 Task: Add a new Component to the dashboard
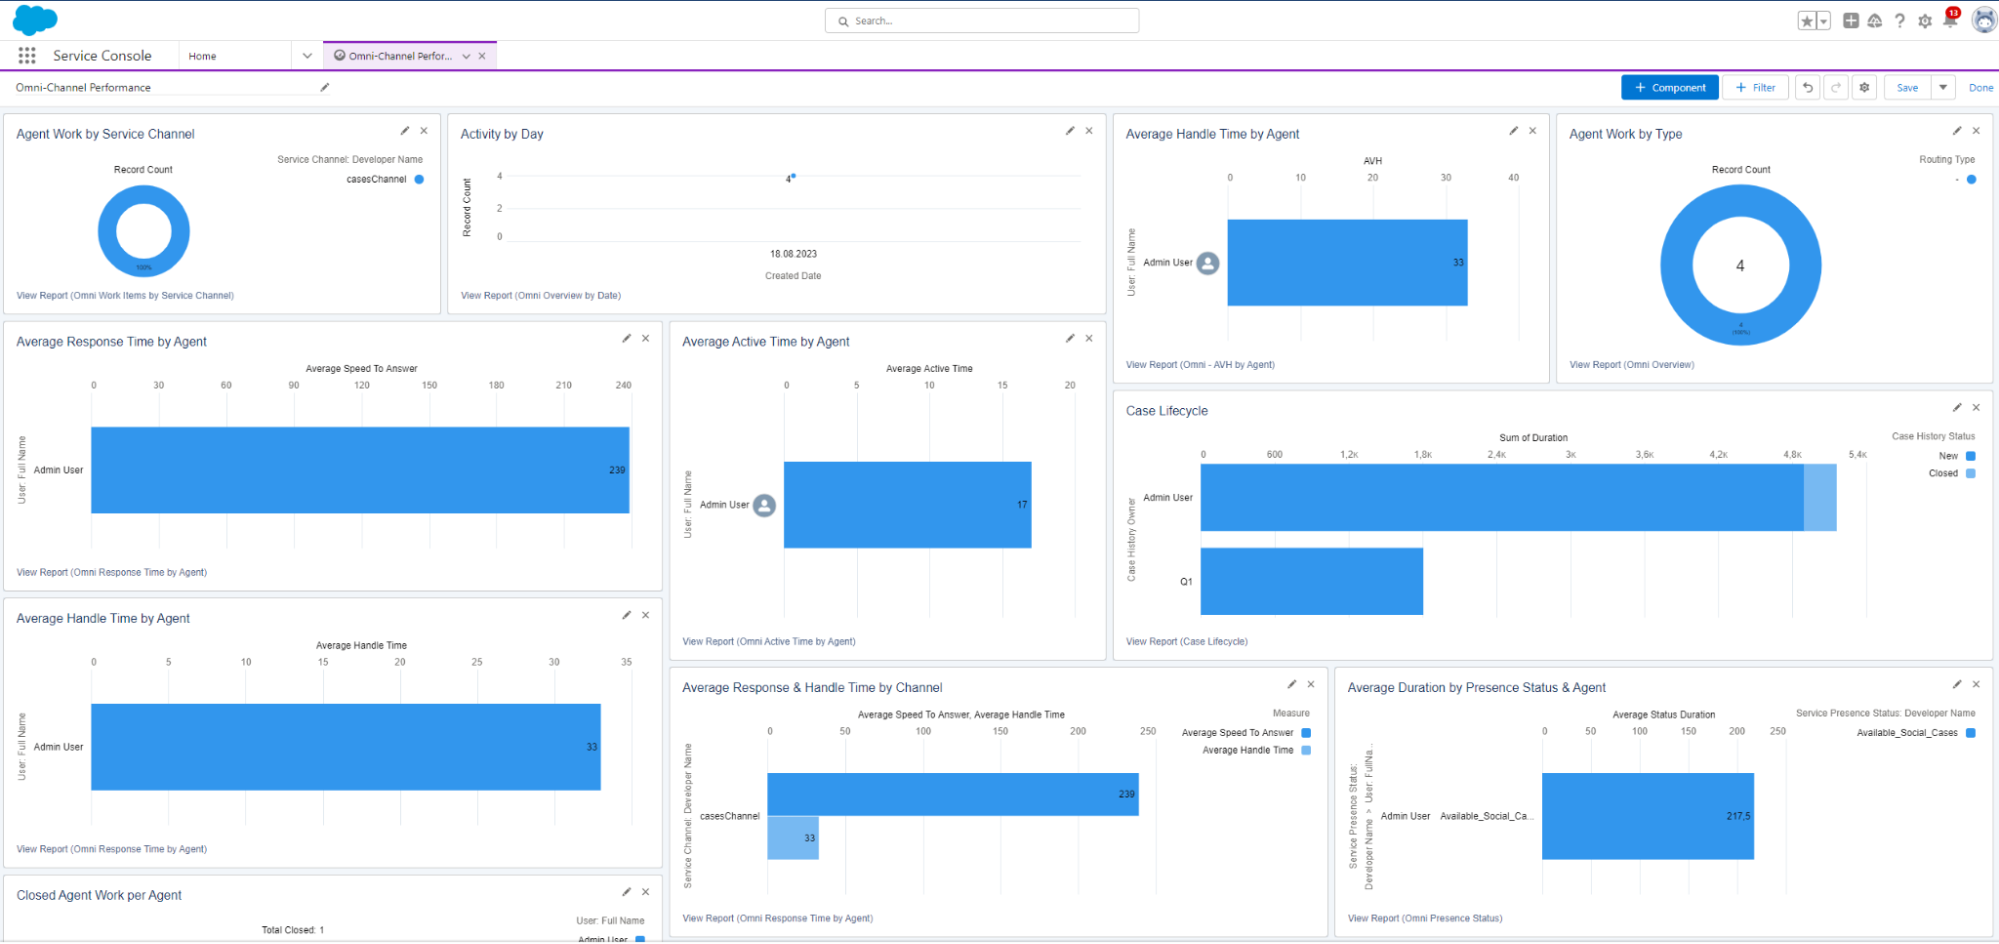(1669, 87)
